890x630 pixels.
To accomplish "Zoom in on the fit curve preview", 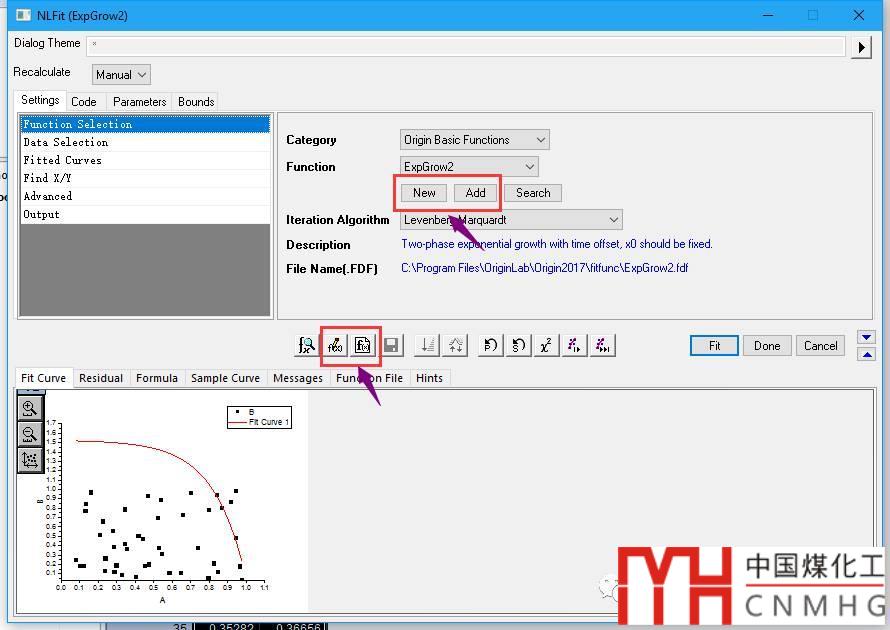I will coord(30,408).
